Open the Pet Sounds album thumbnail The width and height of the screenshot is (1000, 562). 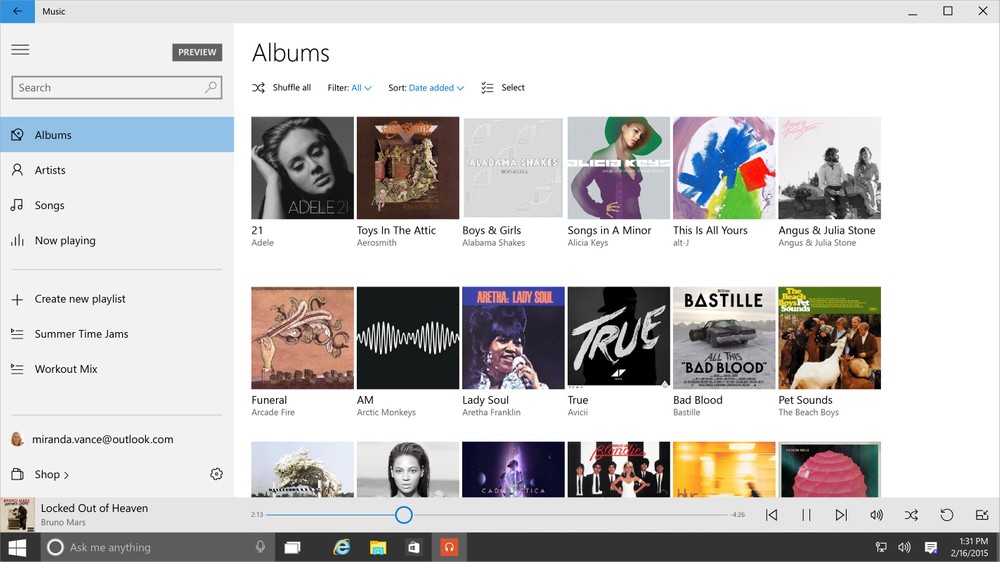pos(829,337)
